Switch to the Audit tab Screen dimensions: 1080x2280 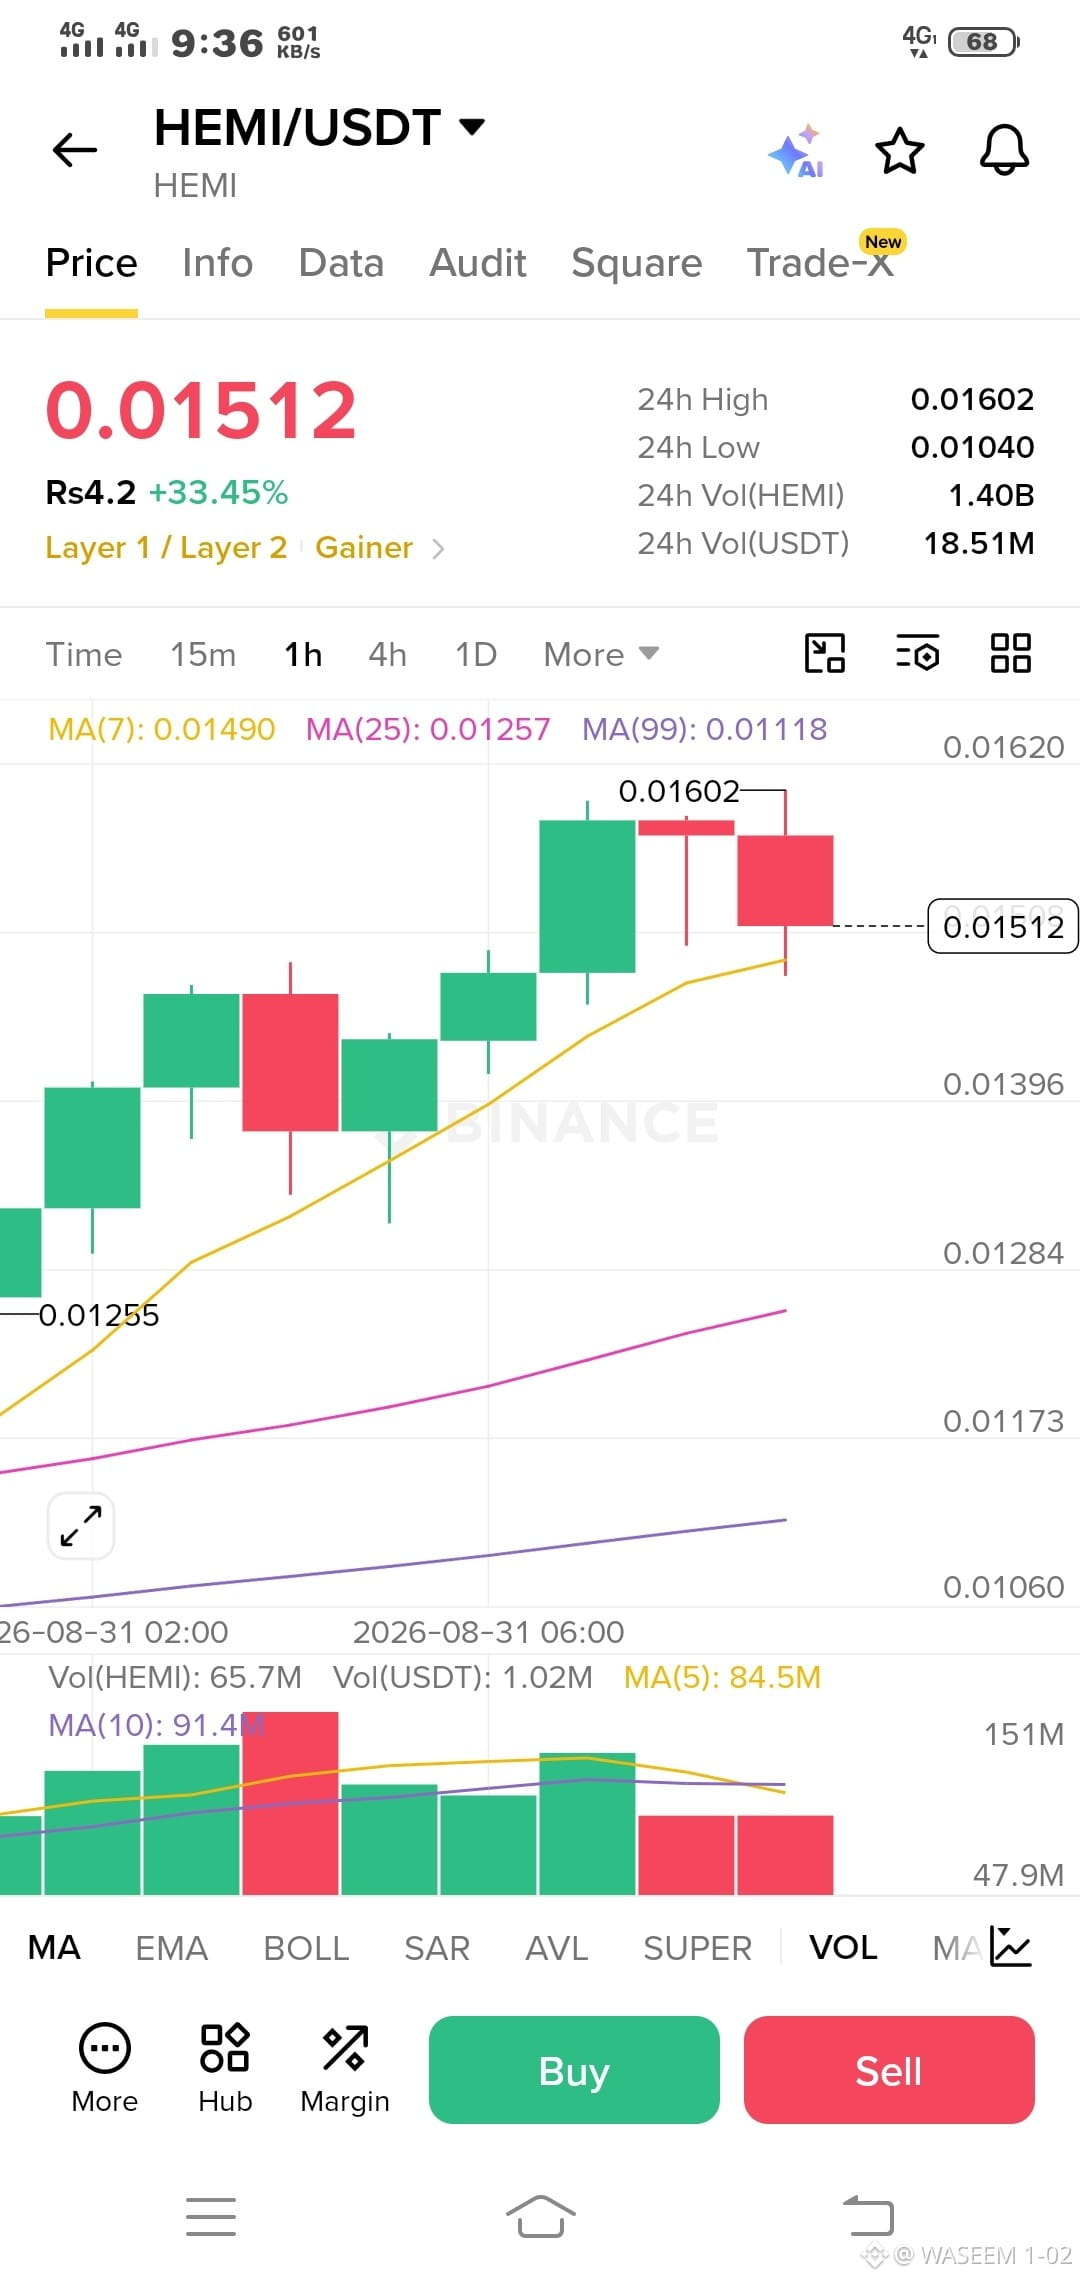[478, 263]
